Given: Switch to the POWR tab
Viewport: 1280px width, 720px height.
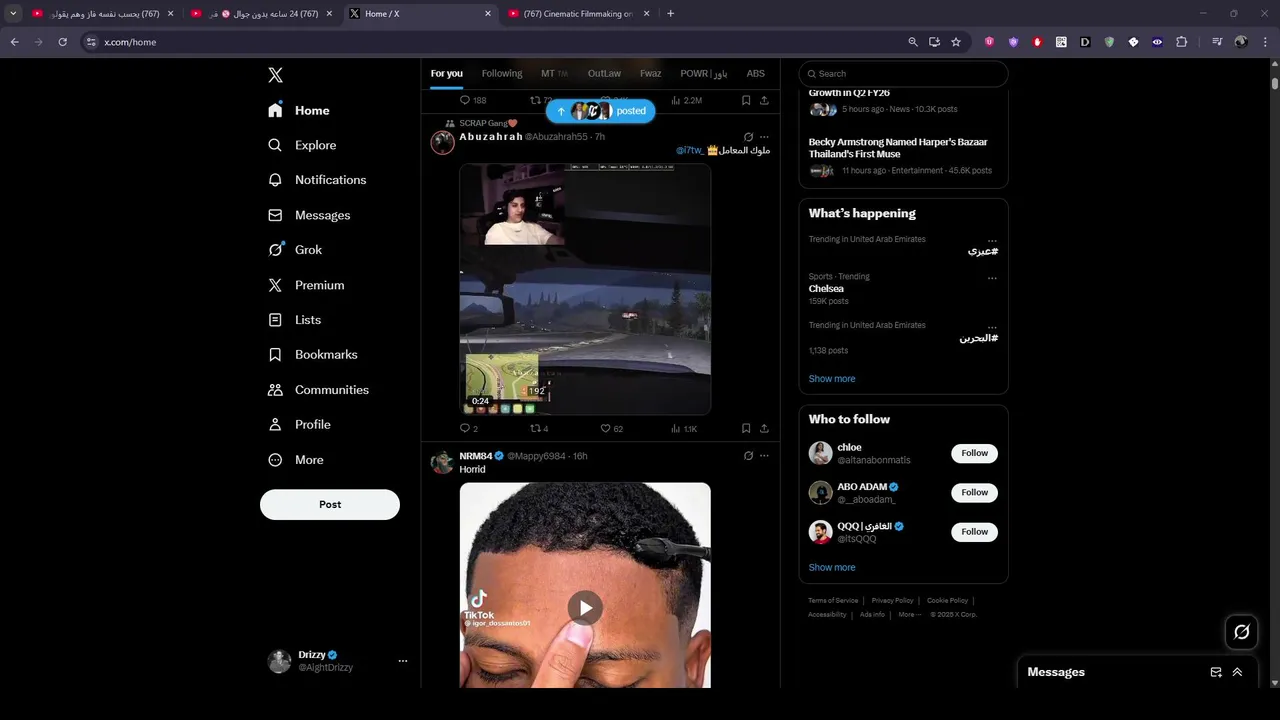Looking at the screenshot, I should click(x=704, y=73).
